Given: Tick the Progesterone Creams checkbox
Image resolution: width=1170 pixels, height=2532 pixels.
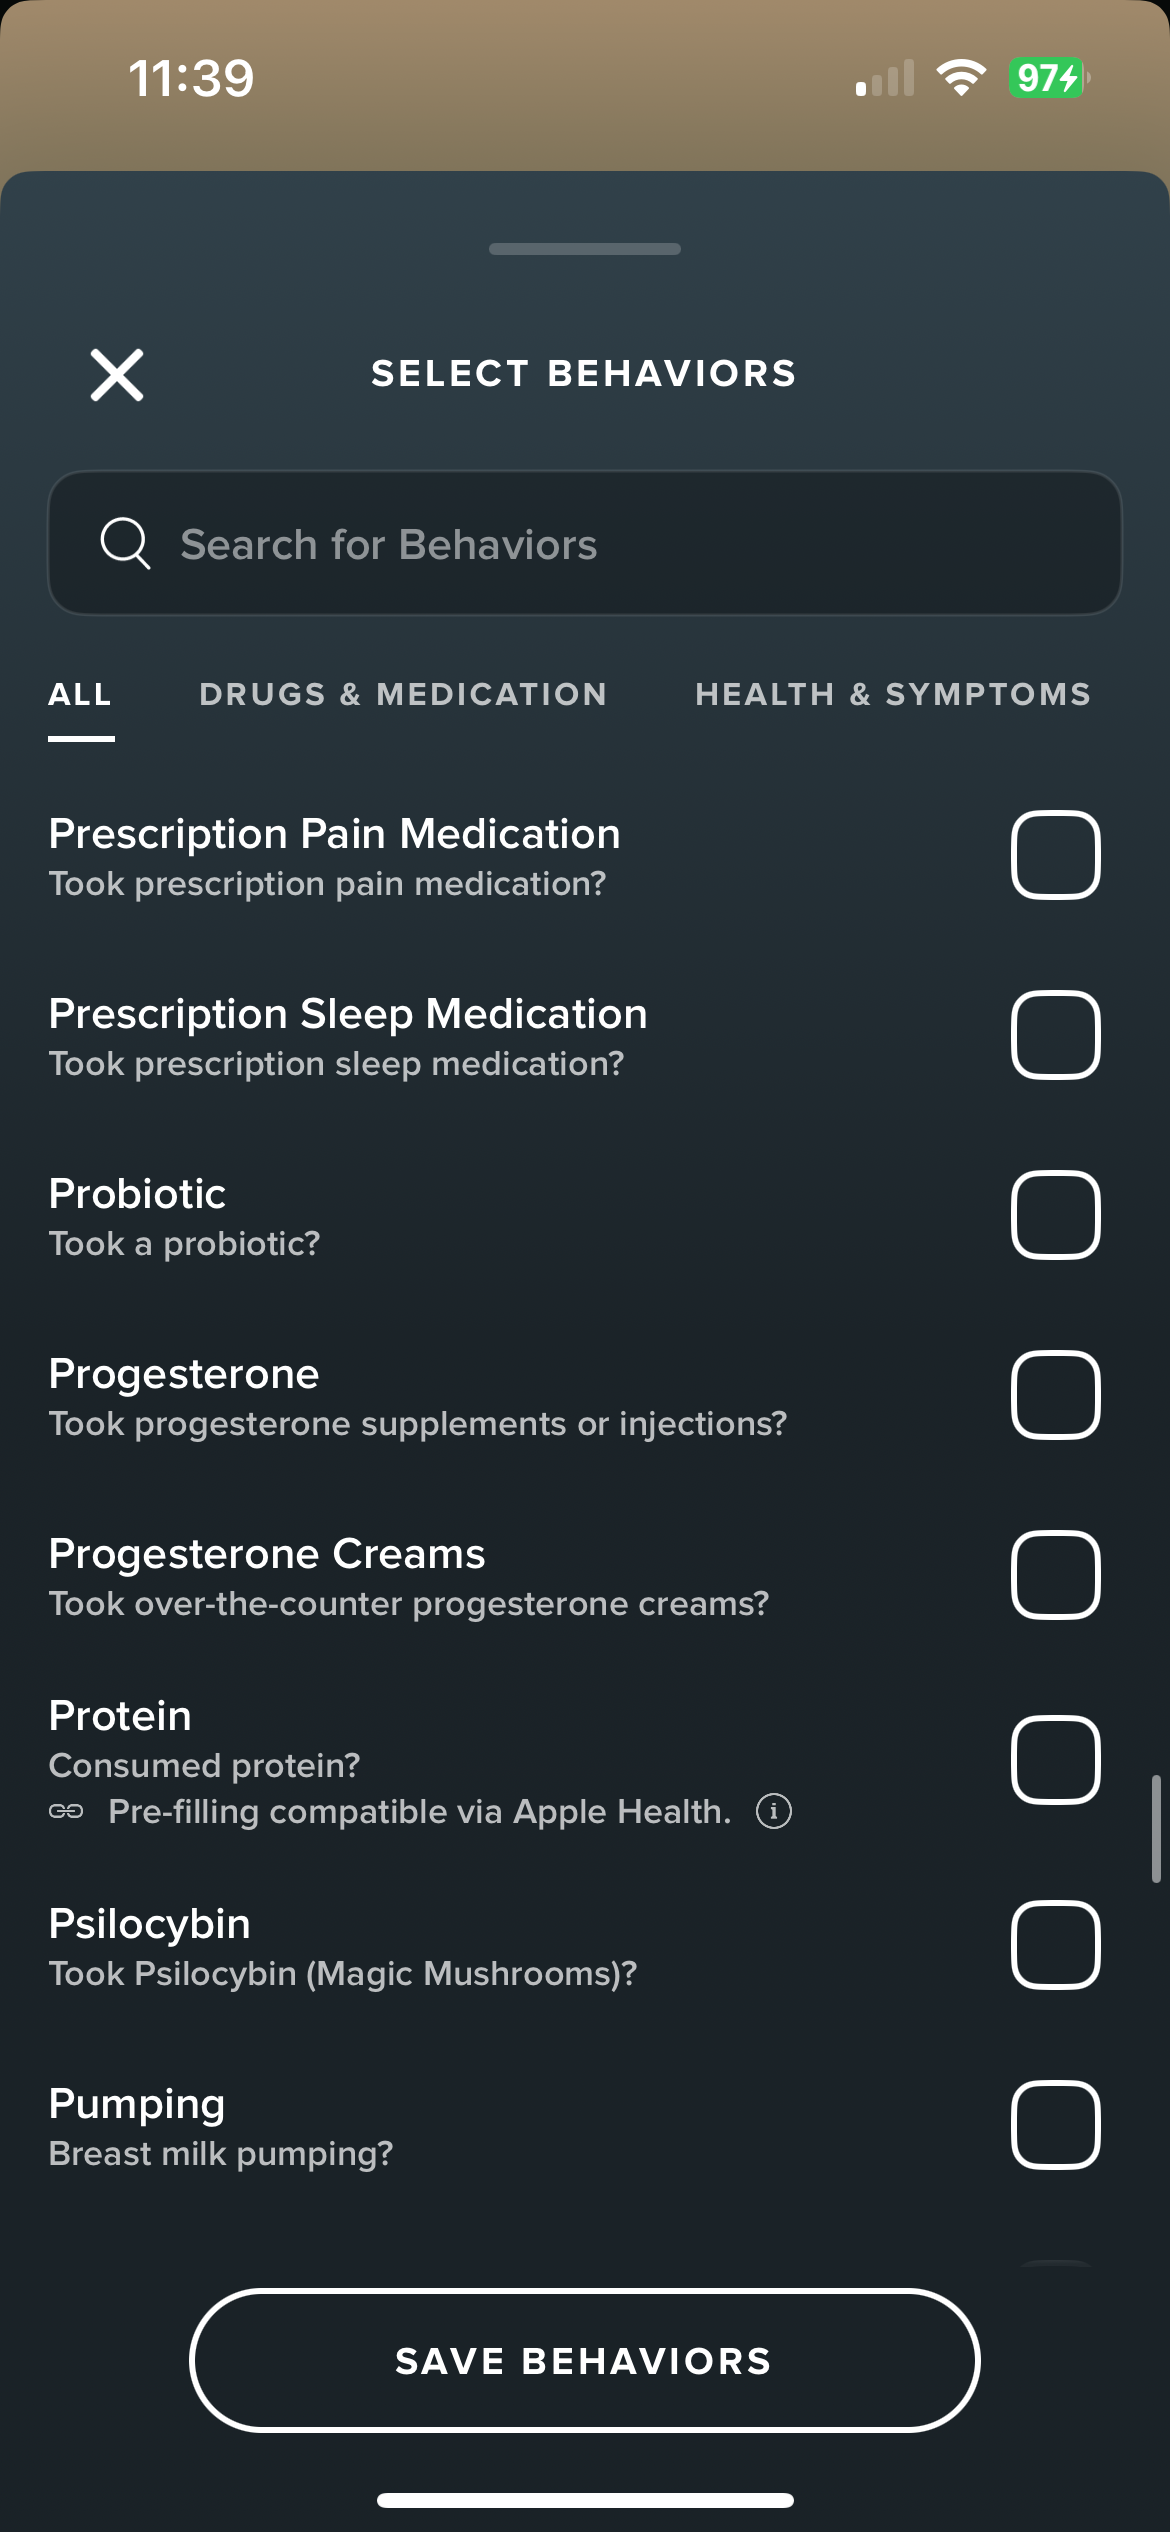Looking at the screenshot, I should tap(1056, 1575).
